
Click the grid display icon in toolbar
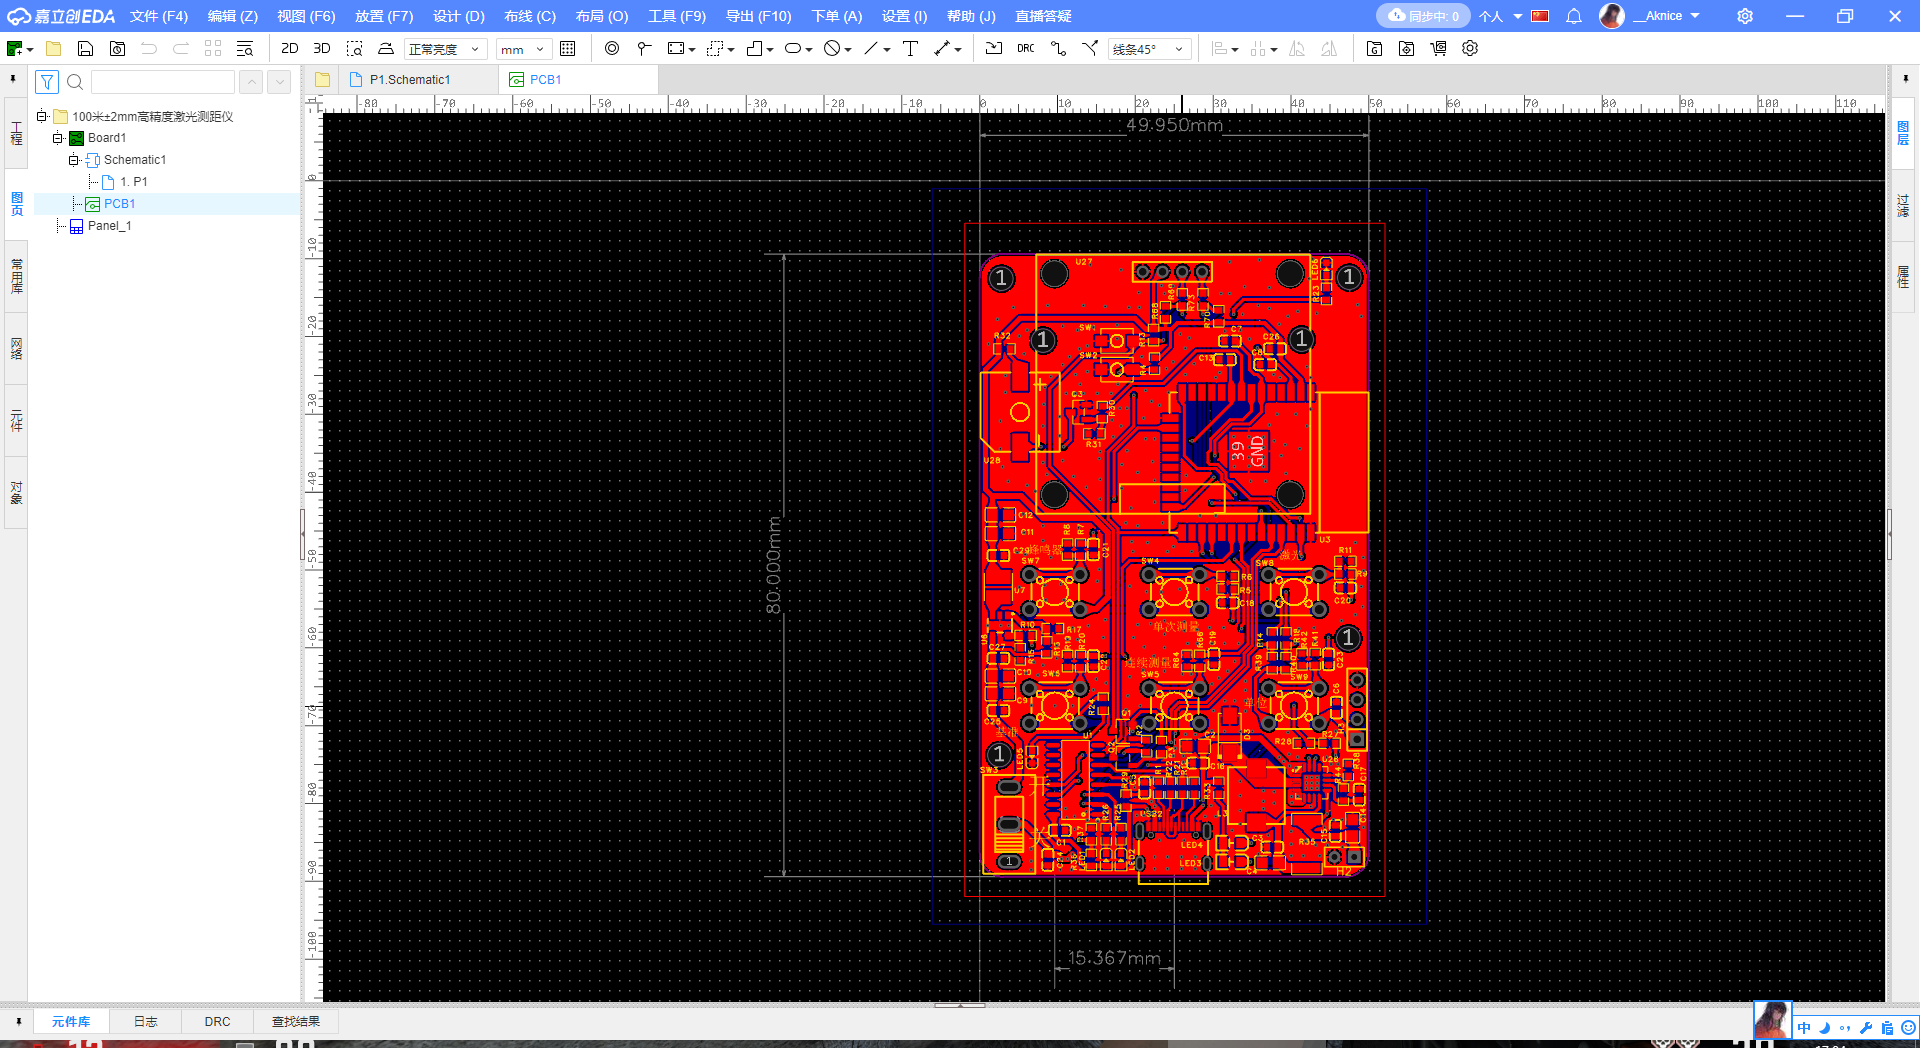[x=568, y=48]
